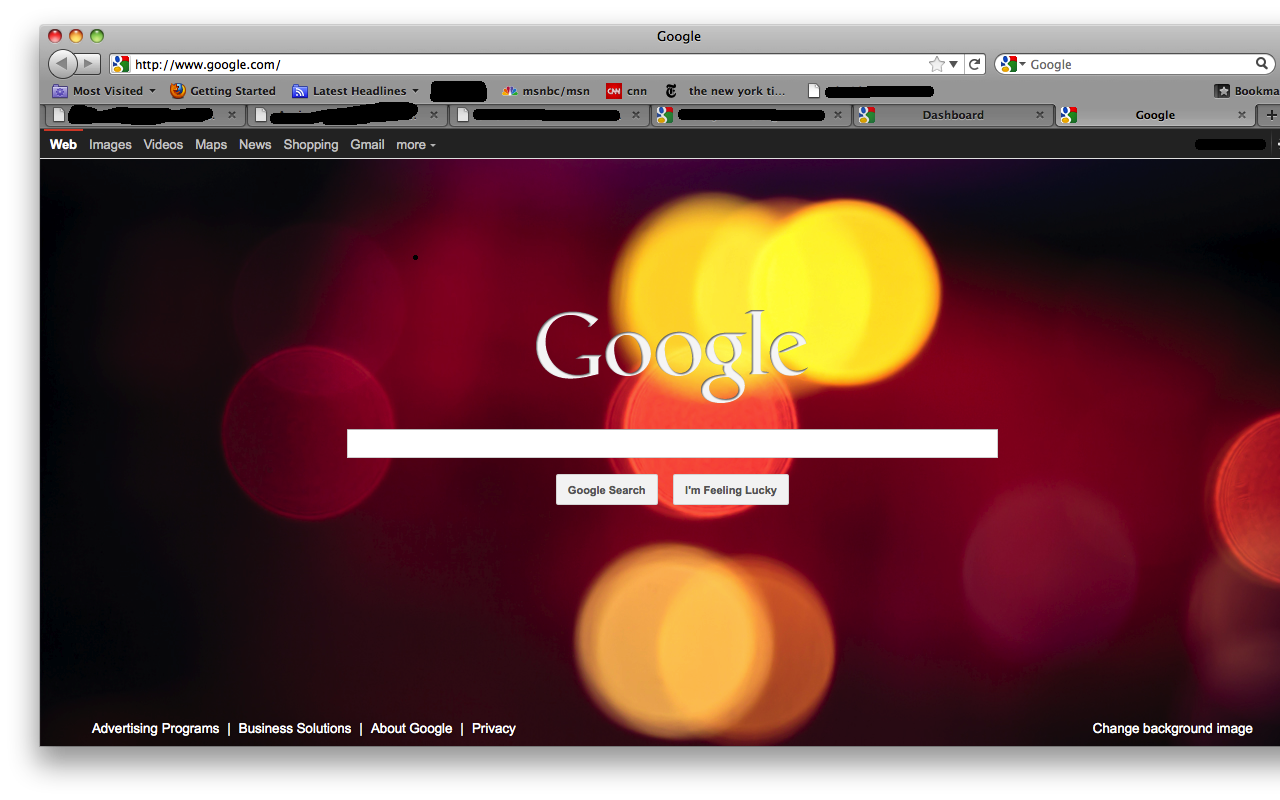Click the magnifying glass search icon

[x=1262, y=64]
